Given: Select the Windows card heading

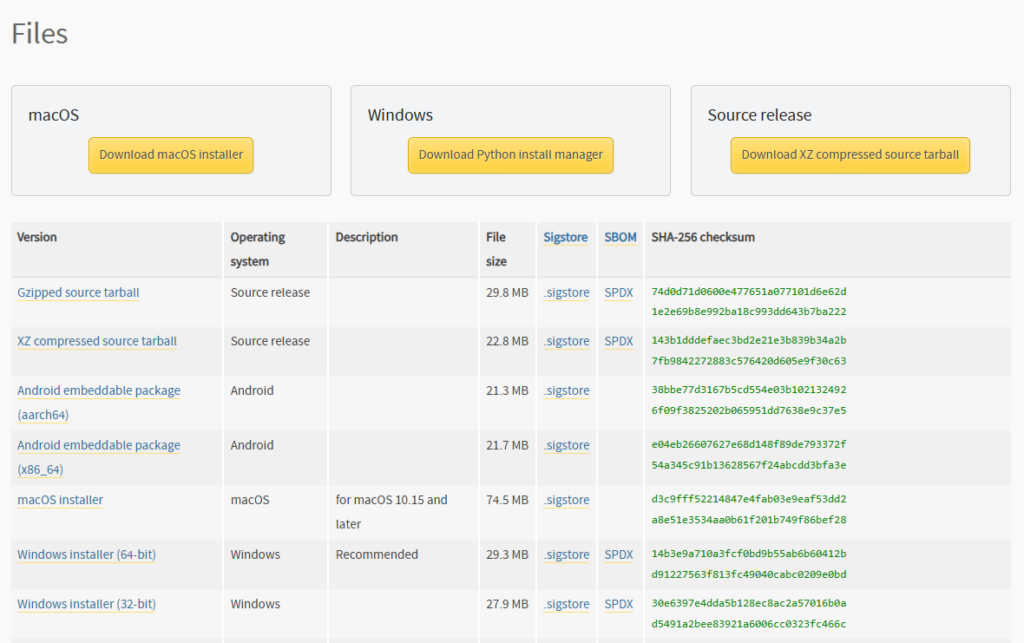Looking at the screenshot, I should 400,116.
